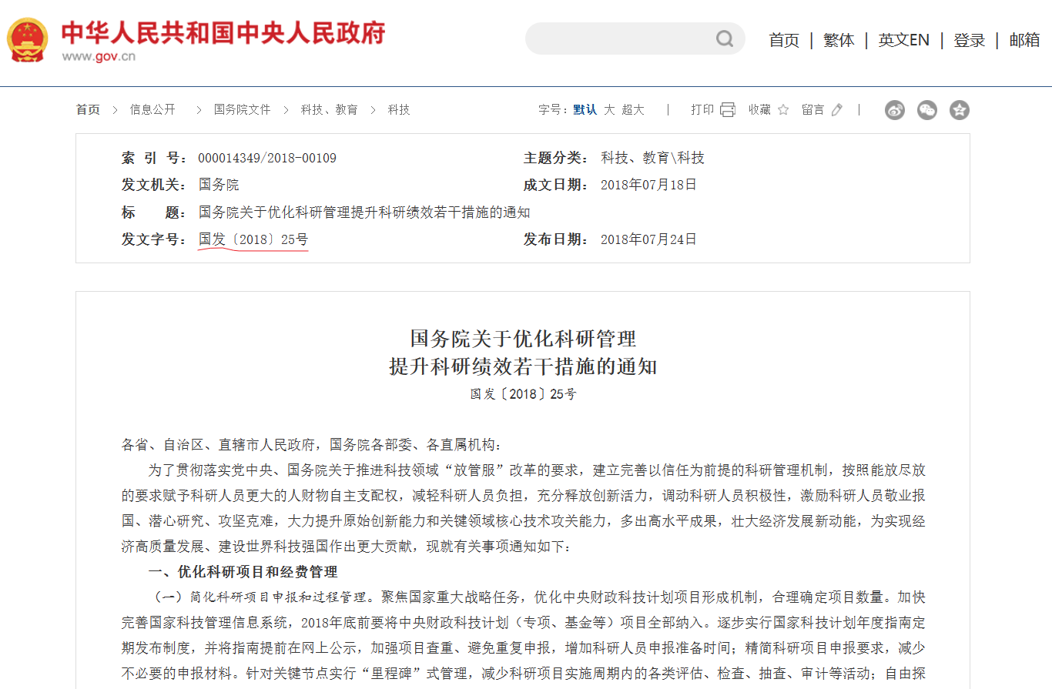Click the national emblem logo
This screenshot has width=1052, height=689.
click(26, 39)
